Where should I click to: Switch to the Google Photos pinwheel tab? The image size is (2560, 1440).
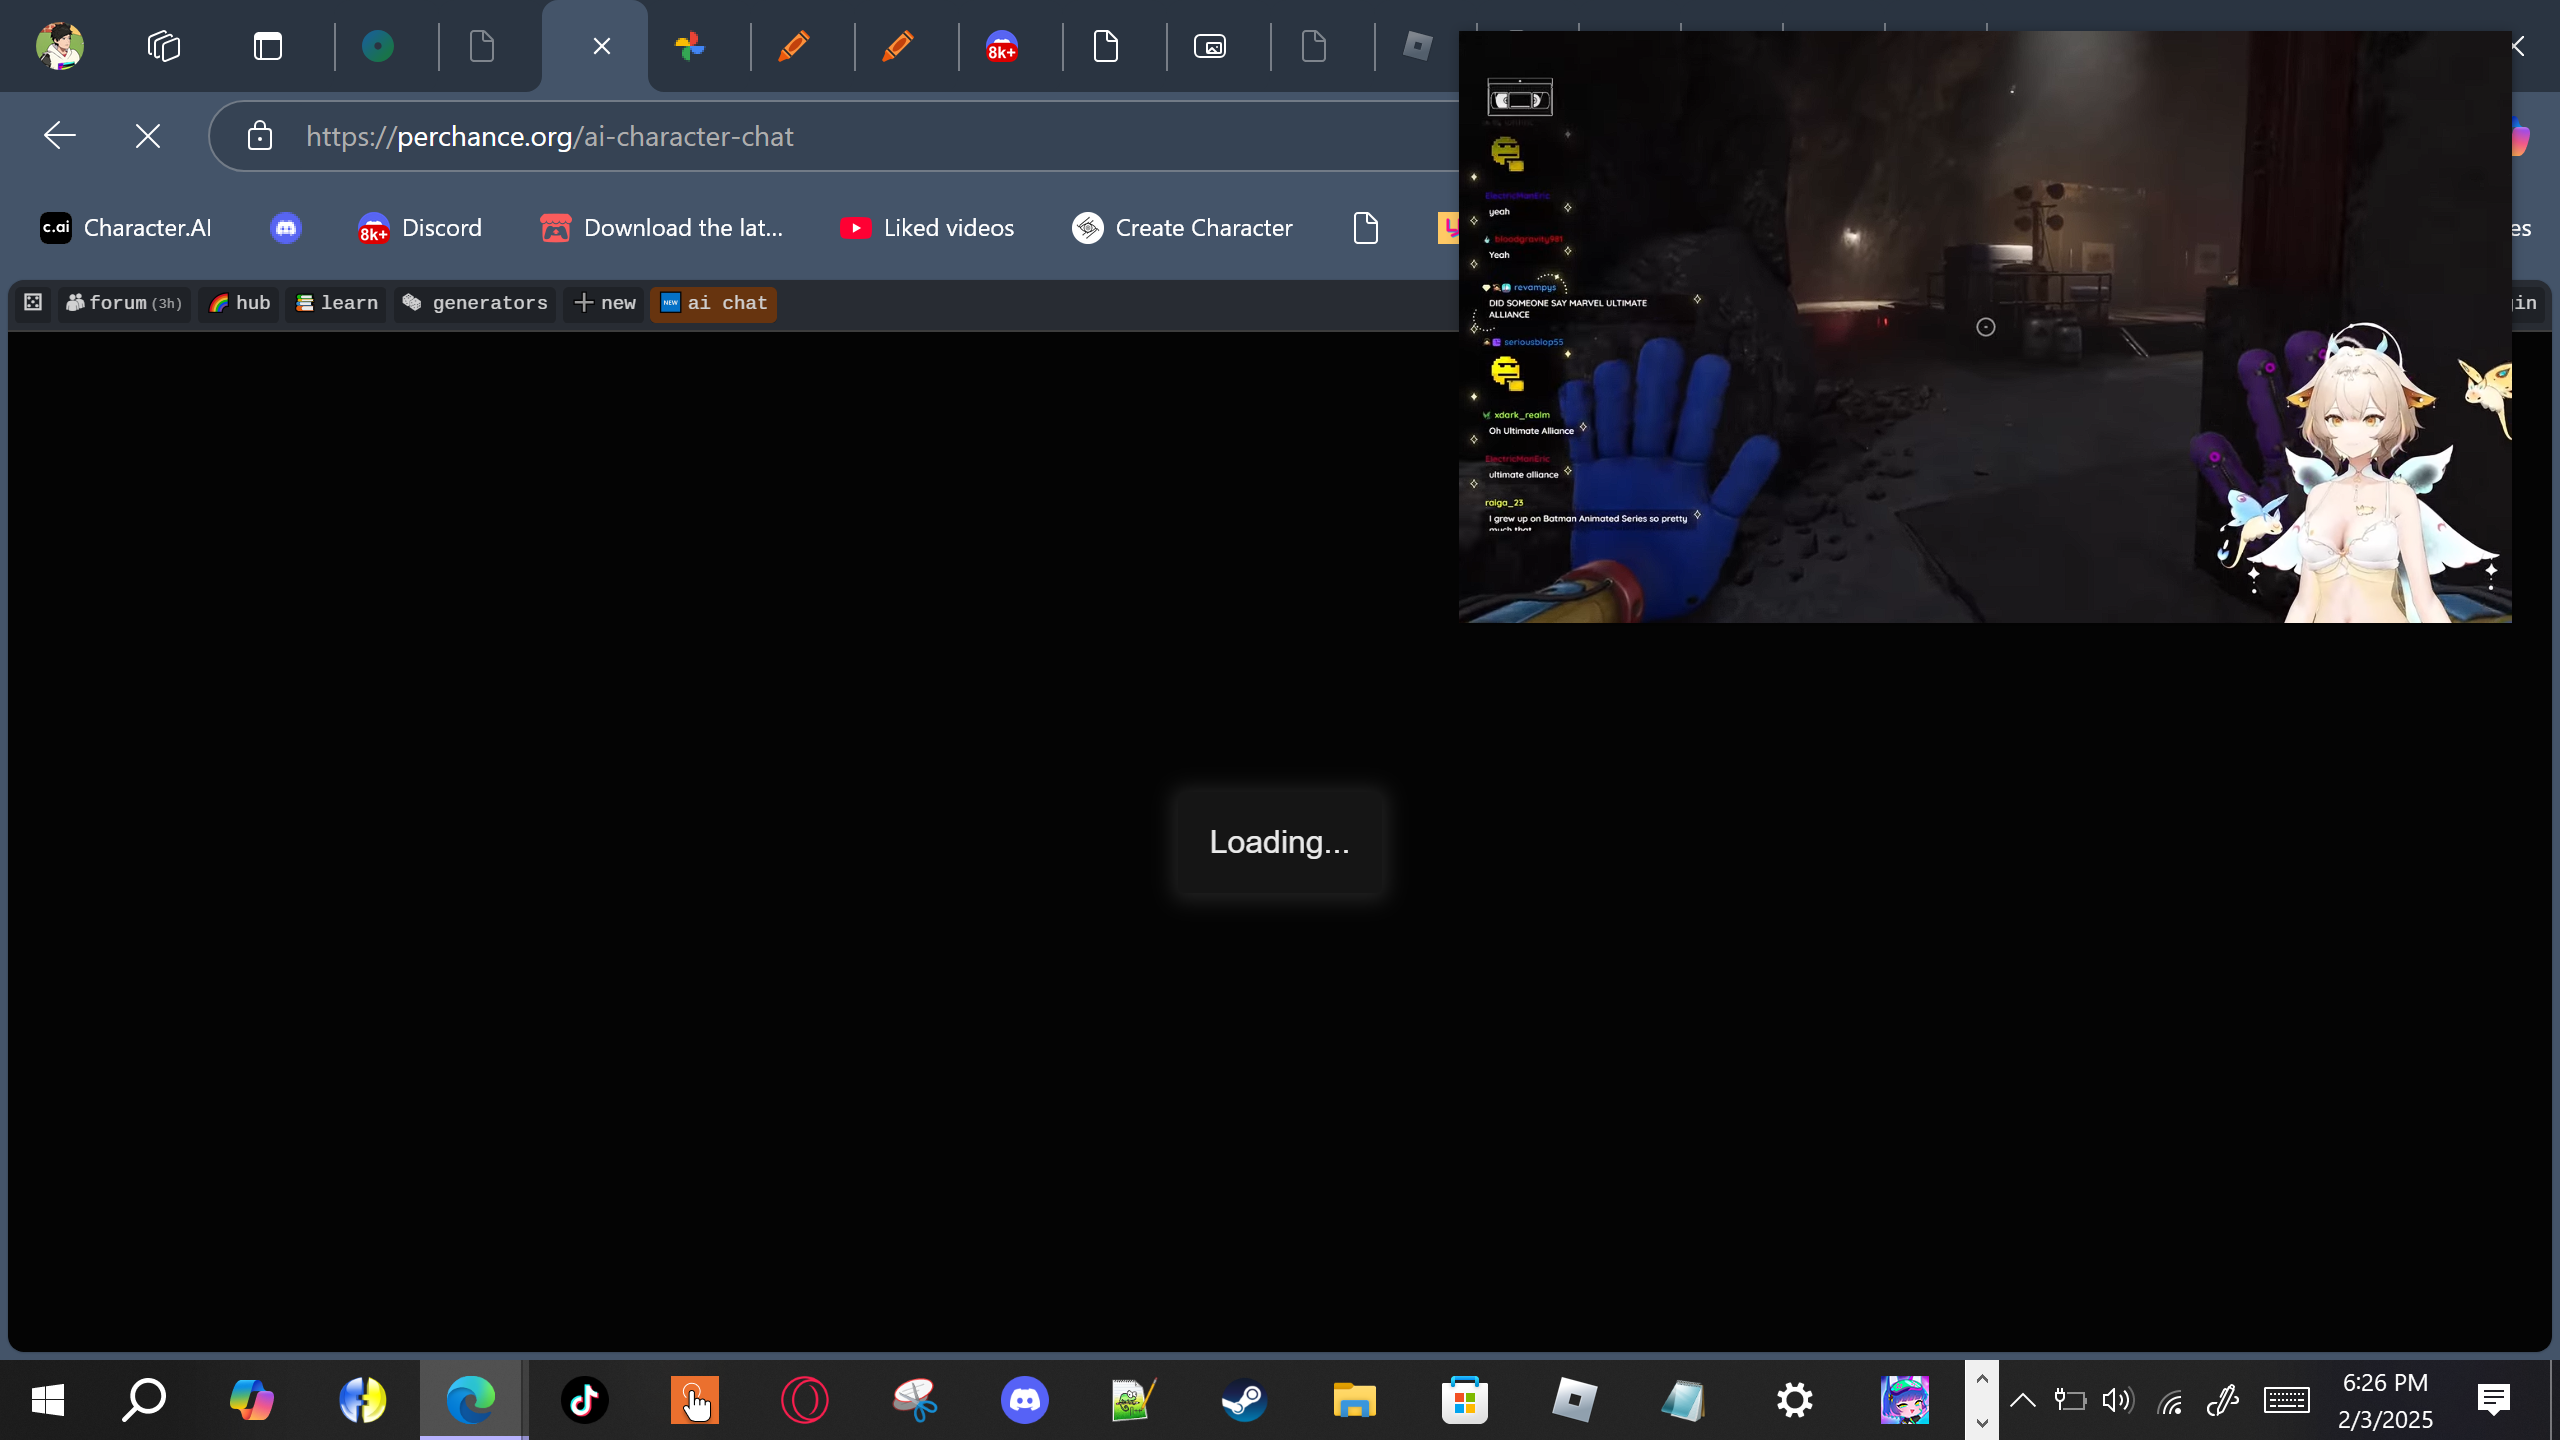click(x=690, y=46)
